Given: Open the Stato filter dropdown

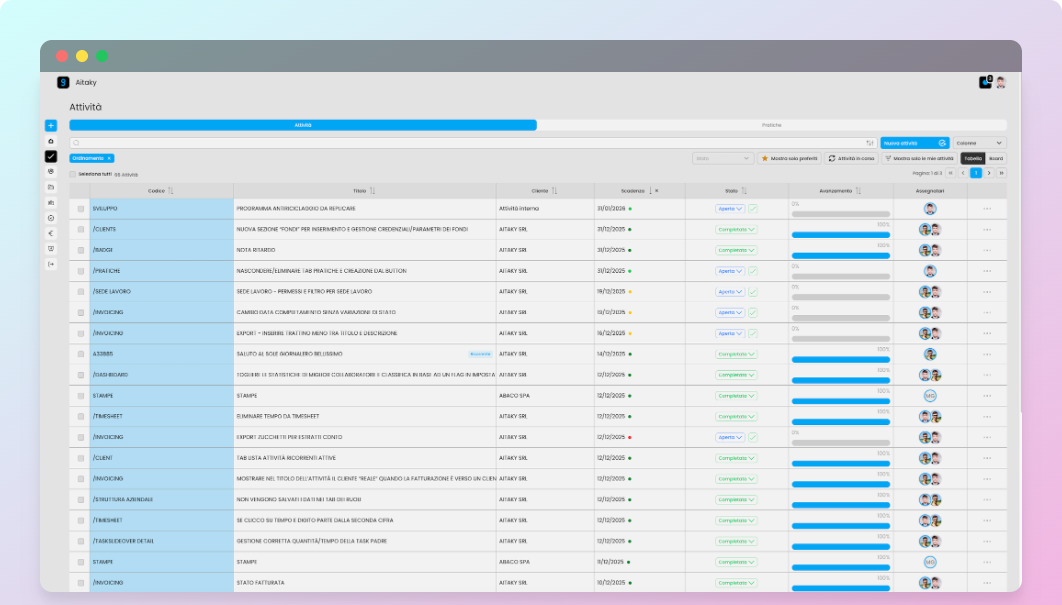Looking at the screenshot, I should coord(722,158).
